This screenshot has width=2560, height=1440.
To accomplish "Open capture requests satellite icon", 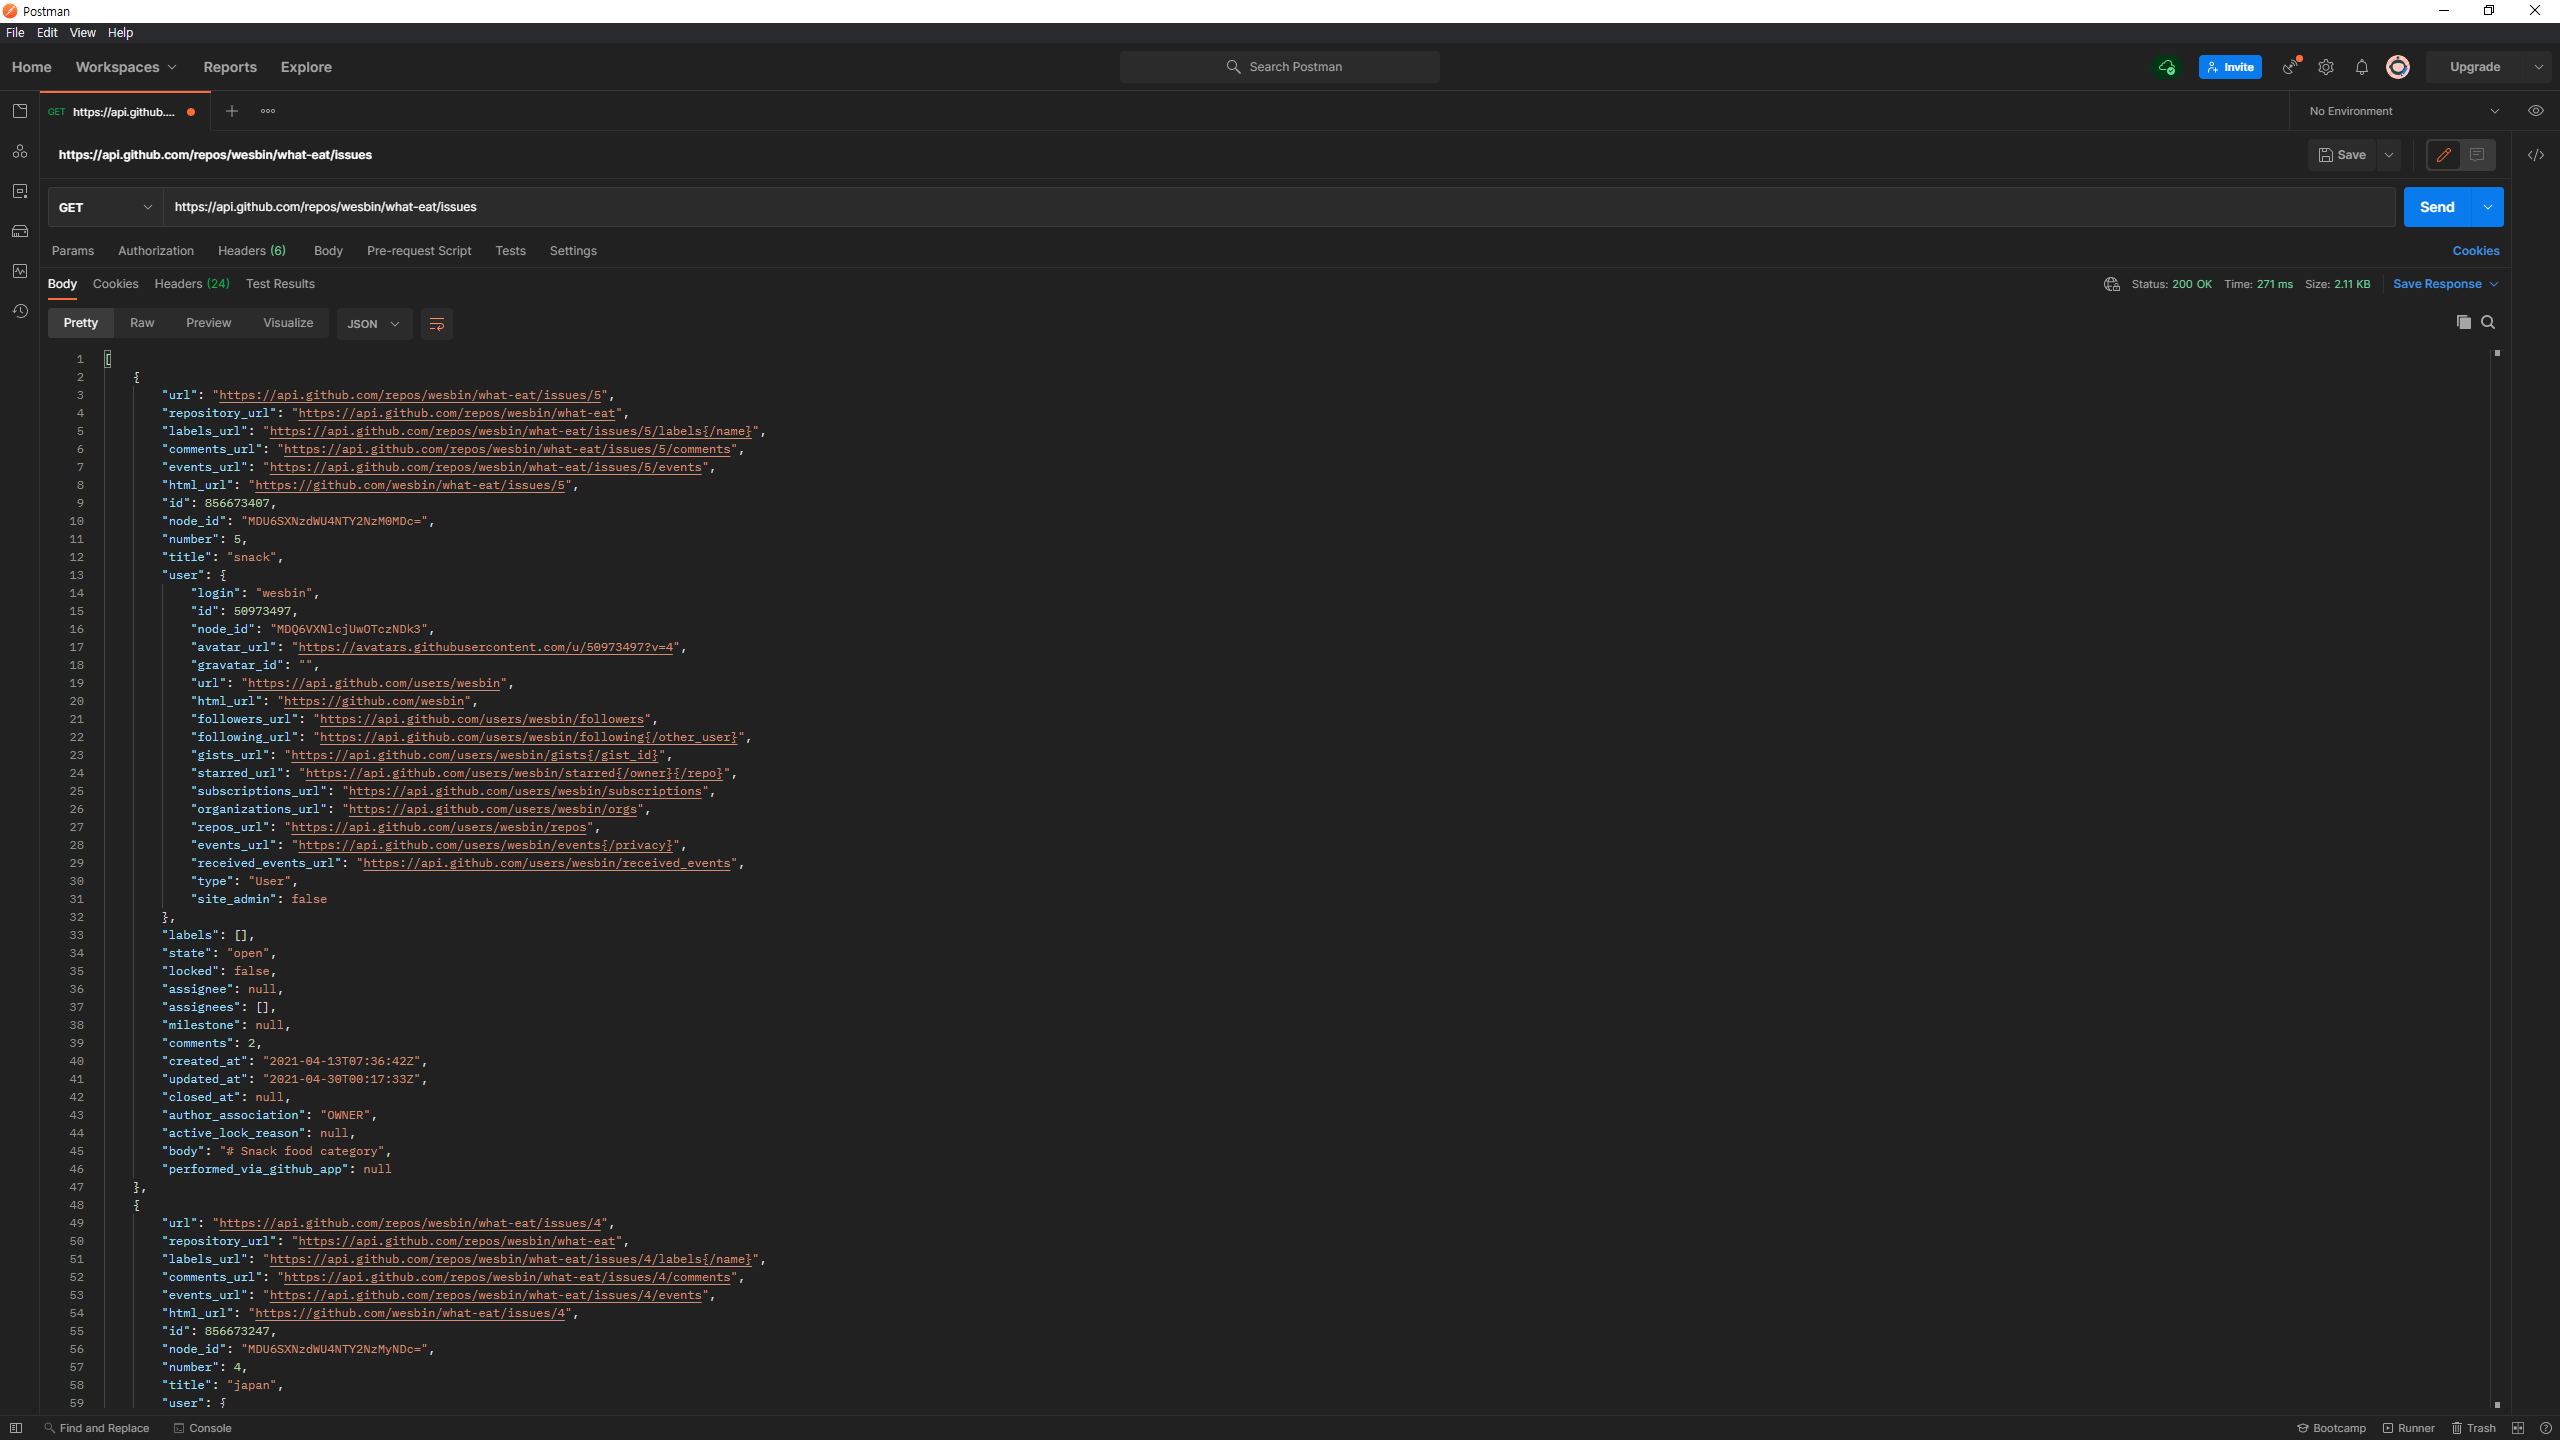I will [2291, 67].
